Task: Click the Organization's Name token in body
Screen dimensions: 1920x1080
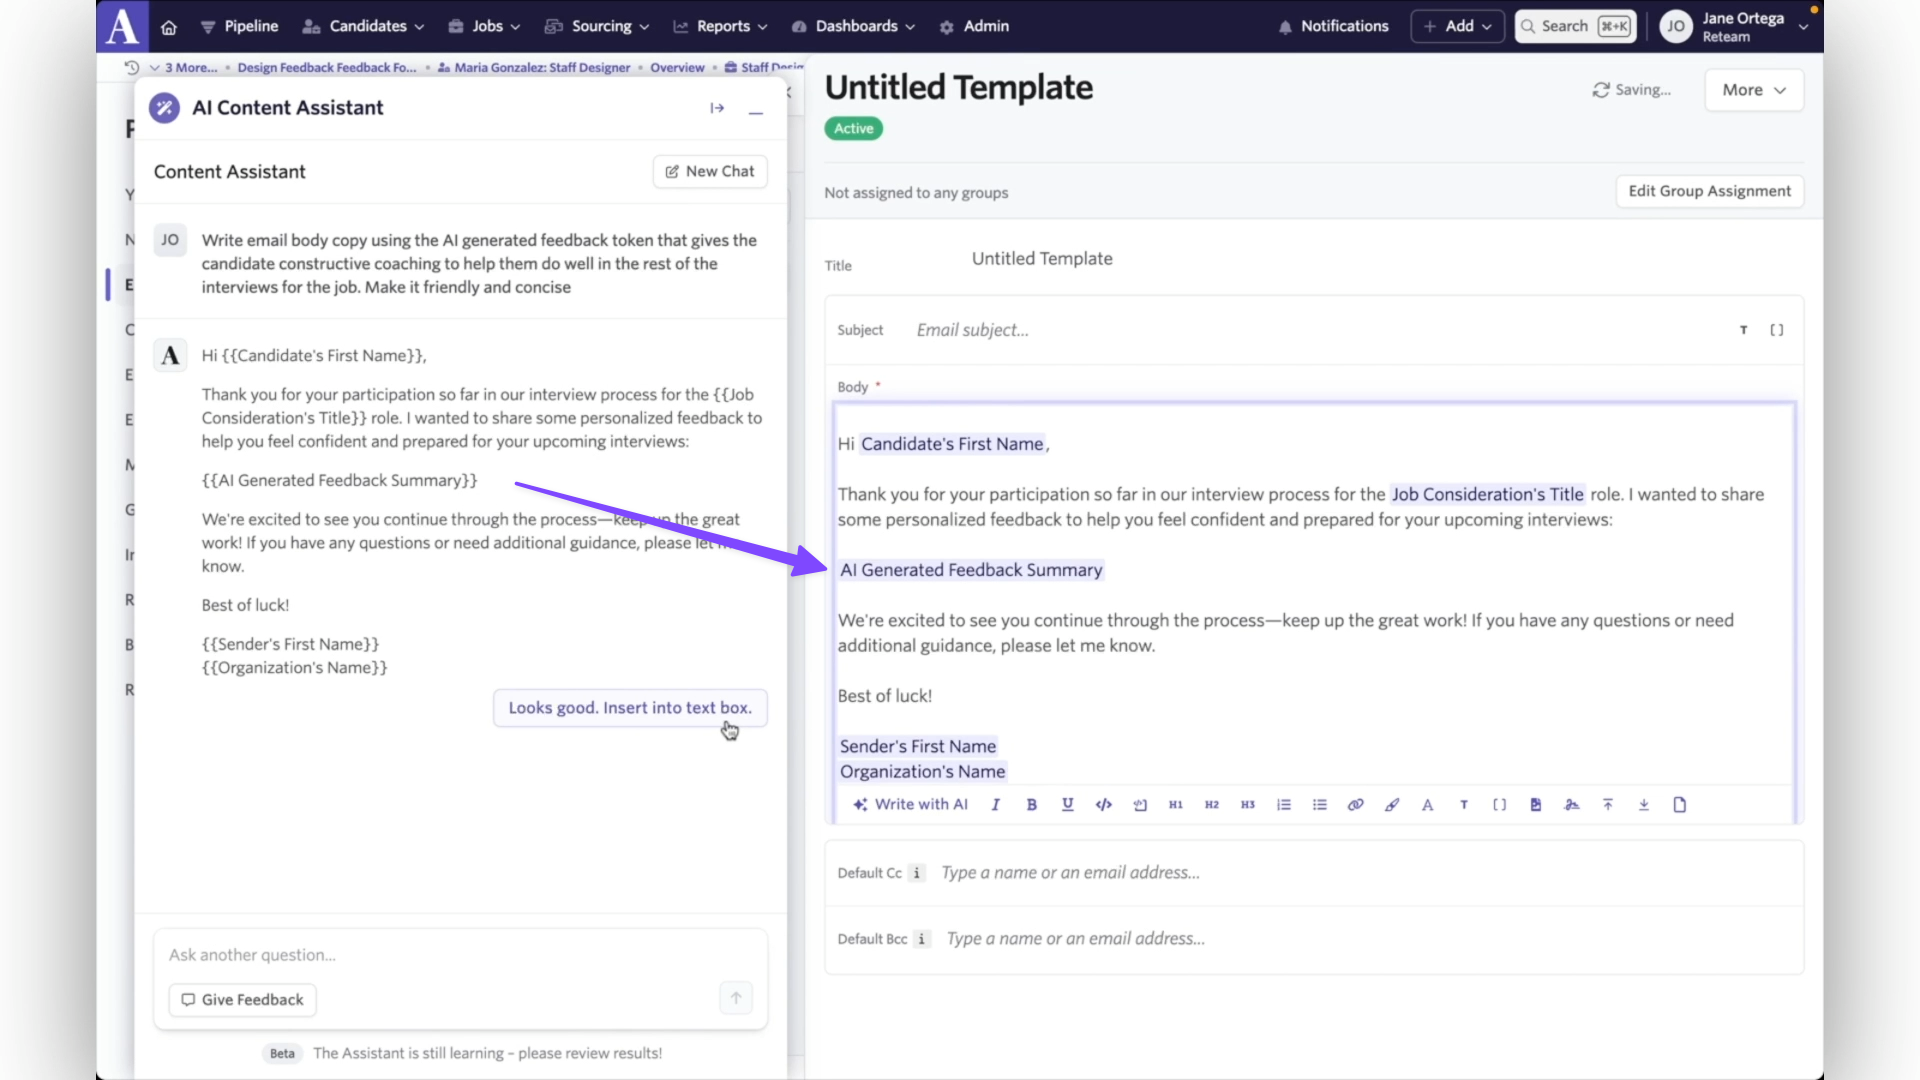Action: 922,772
